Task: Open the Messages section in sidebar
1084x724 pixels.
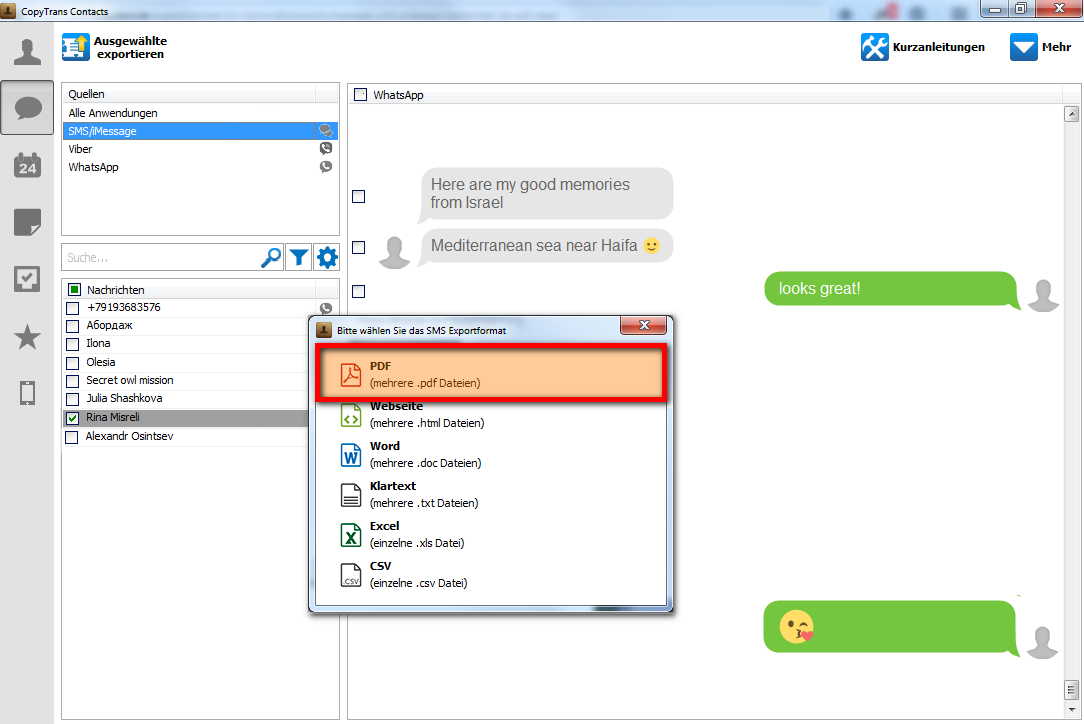Action: (x=27, y=108)
